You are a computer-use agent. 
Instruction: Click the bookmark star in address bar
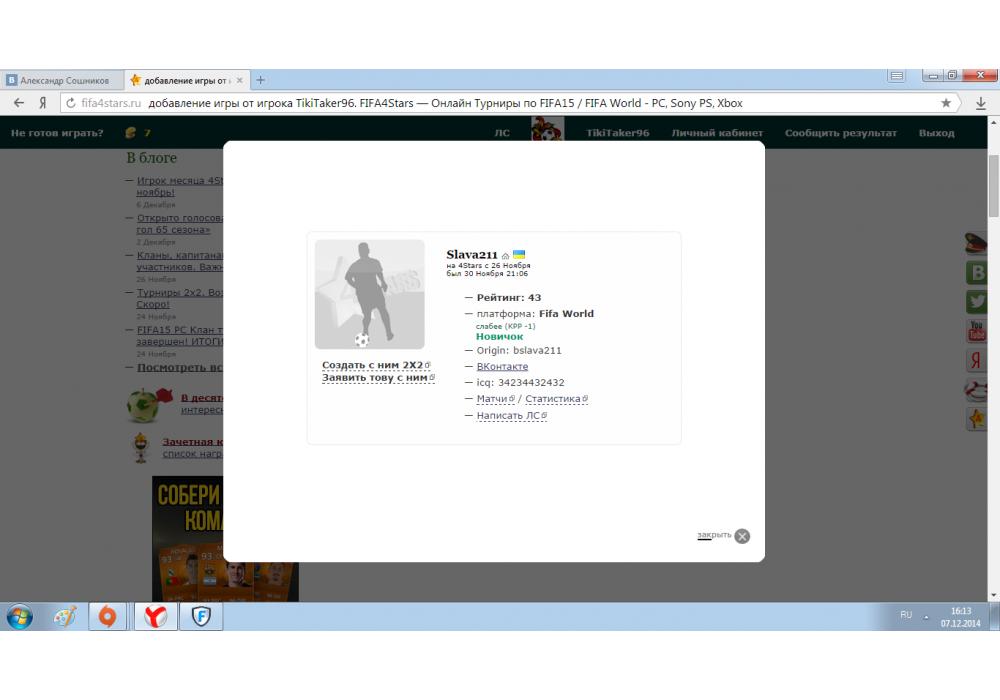click(x=946, y=103)
